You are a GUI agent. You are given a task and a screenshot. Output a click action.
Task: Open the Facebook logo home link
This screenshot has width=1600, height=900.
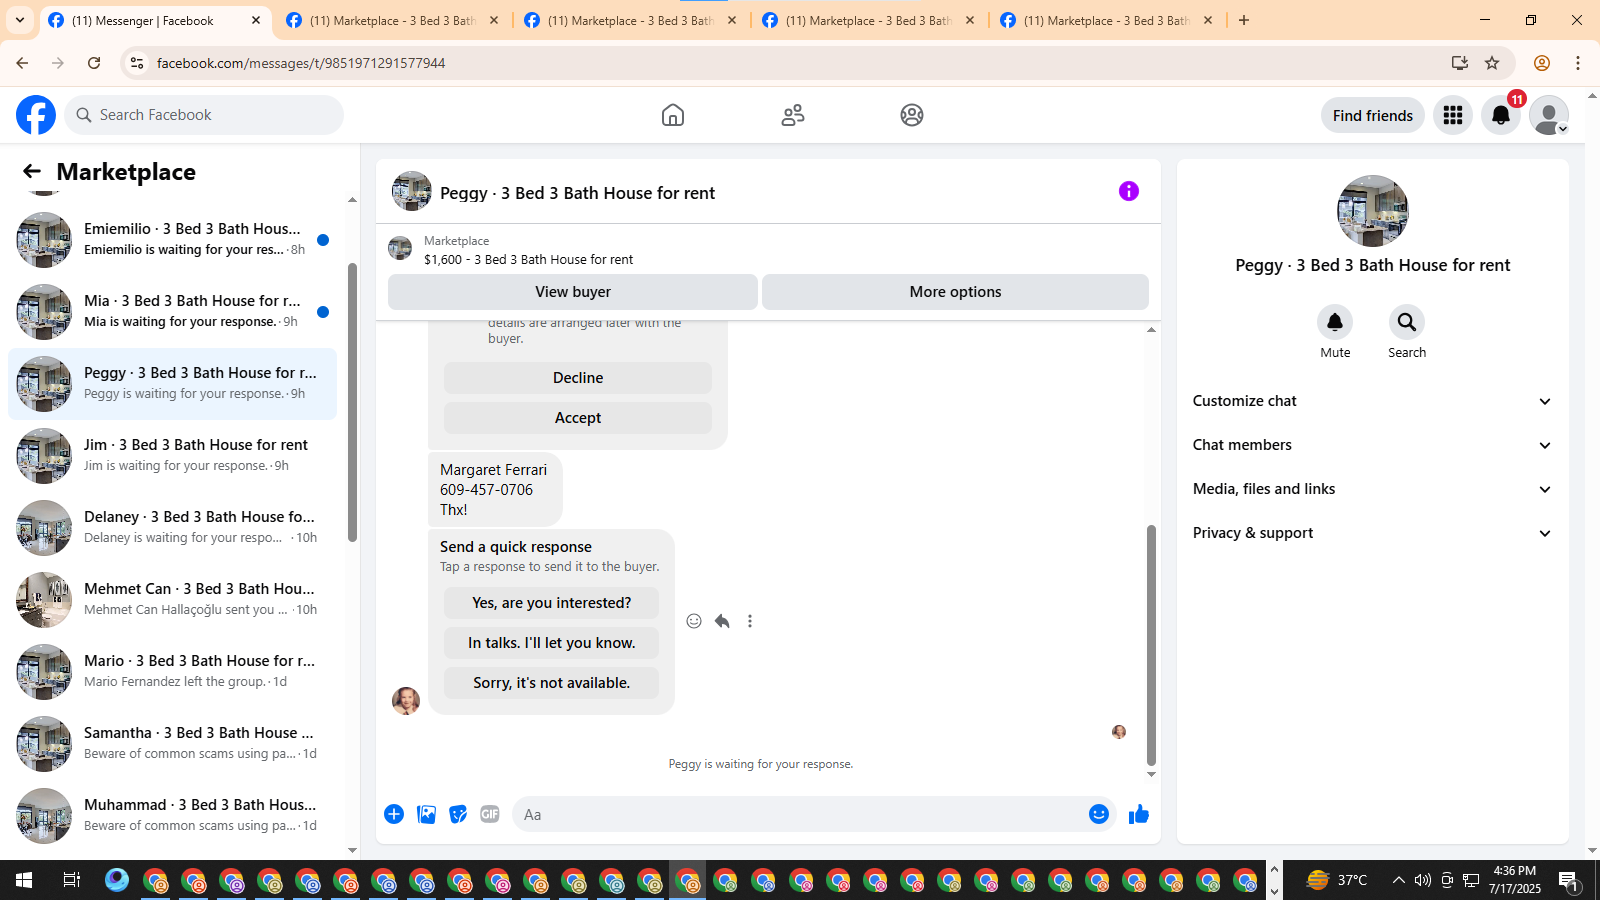pyautogui.click(x=36, y=115)
